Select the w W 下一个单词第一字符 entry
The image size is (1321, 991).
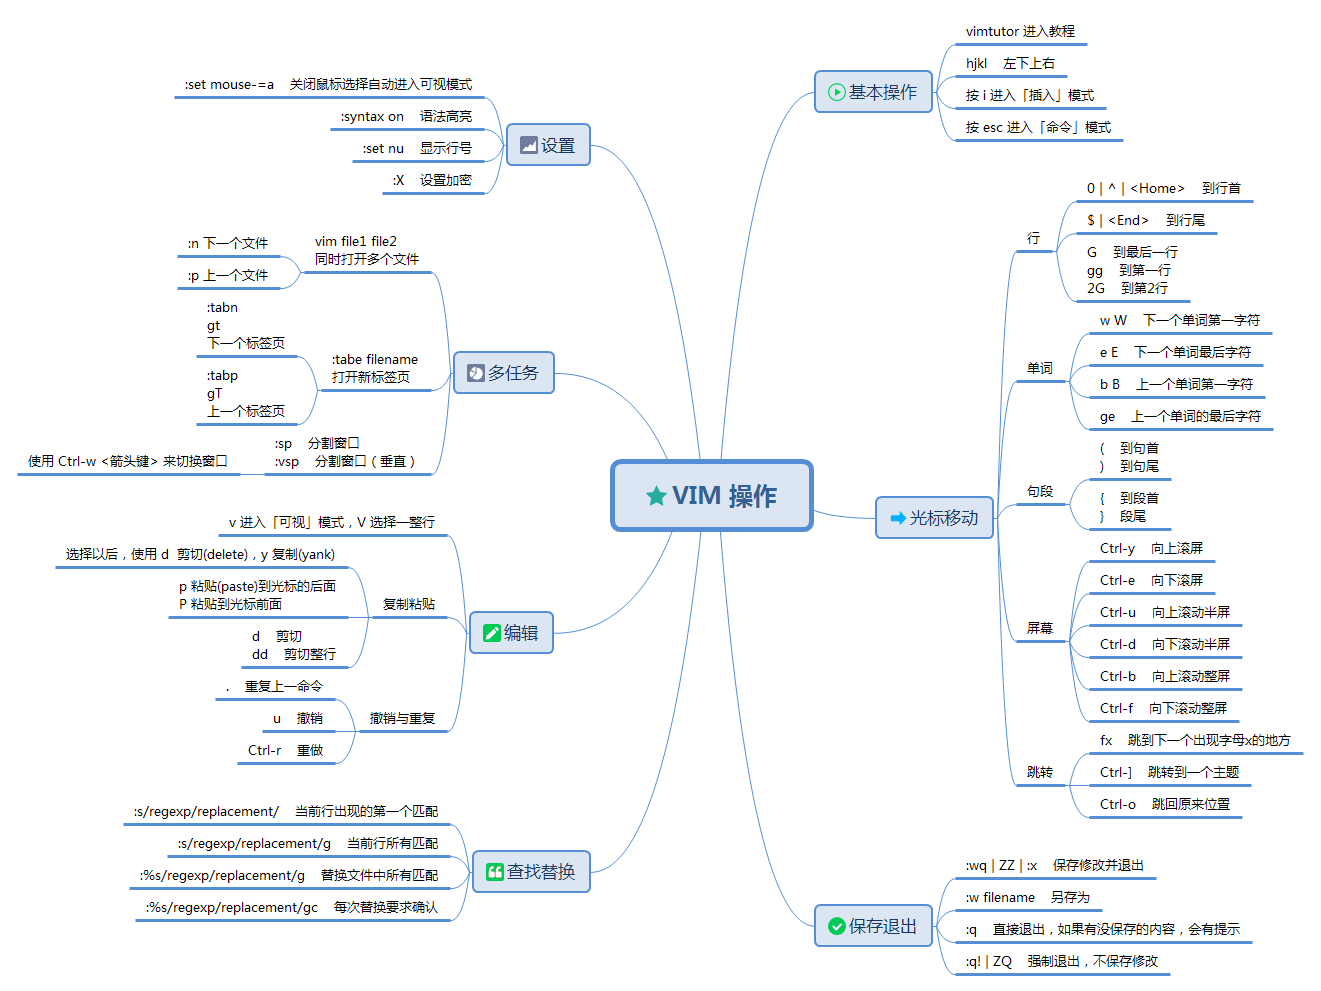pos(1180,320)
